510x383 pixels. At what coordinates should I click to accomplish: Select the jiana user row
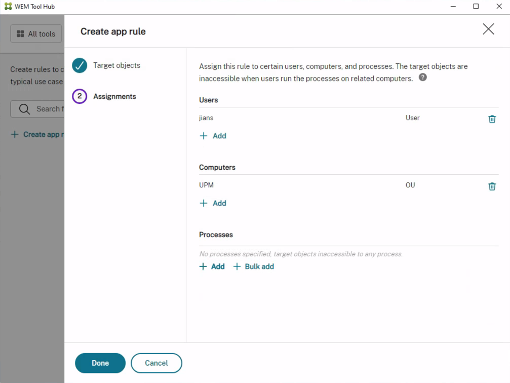(349, 118)
